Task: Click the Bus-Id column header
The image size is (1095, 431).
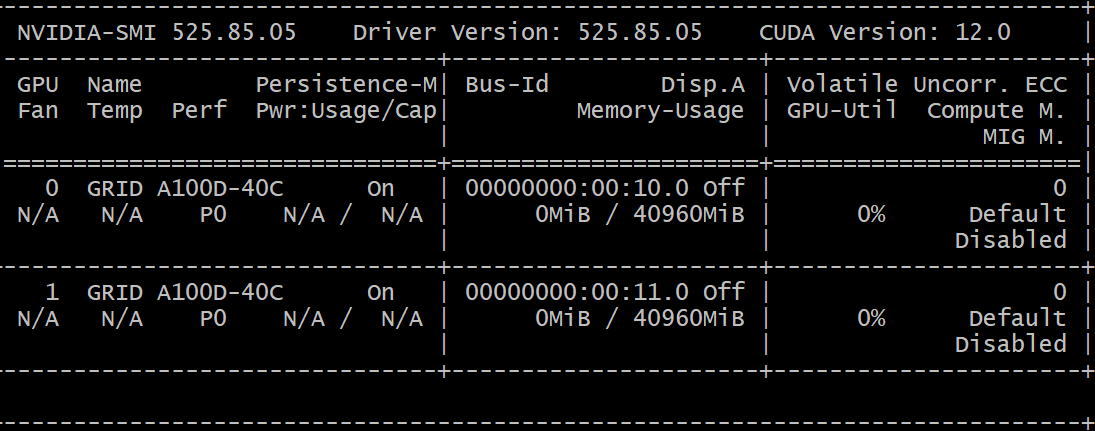Action: pos(507,85)
